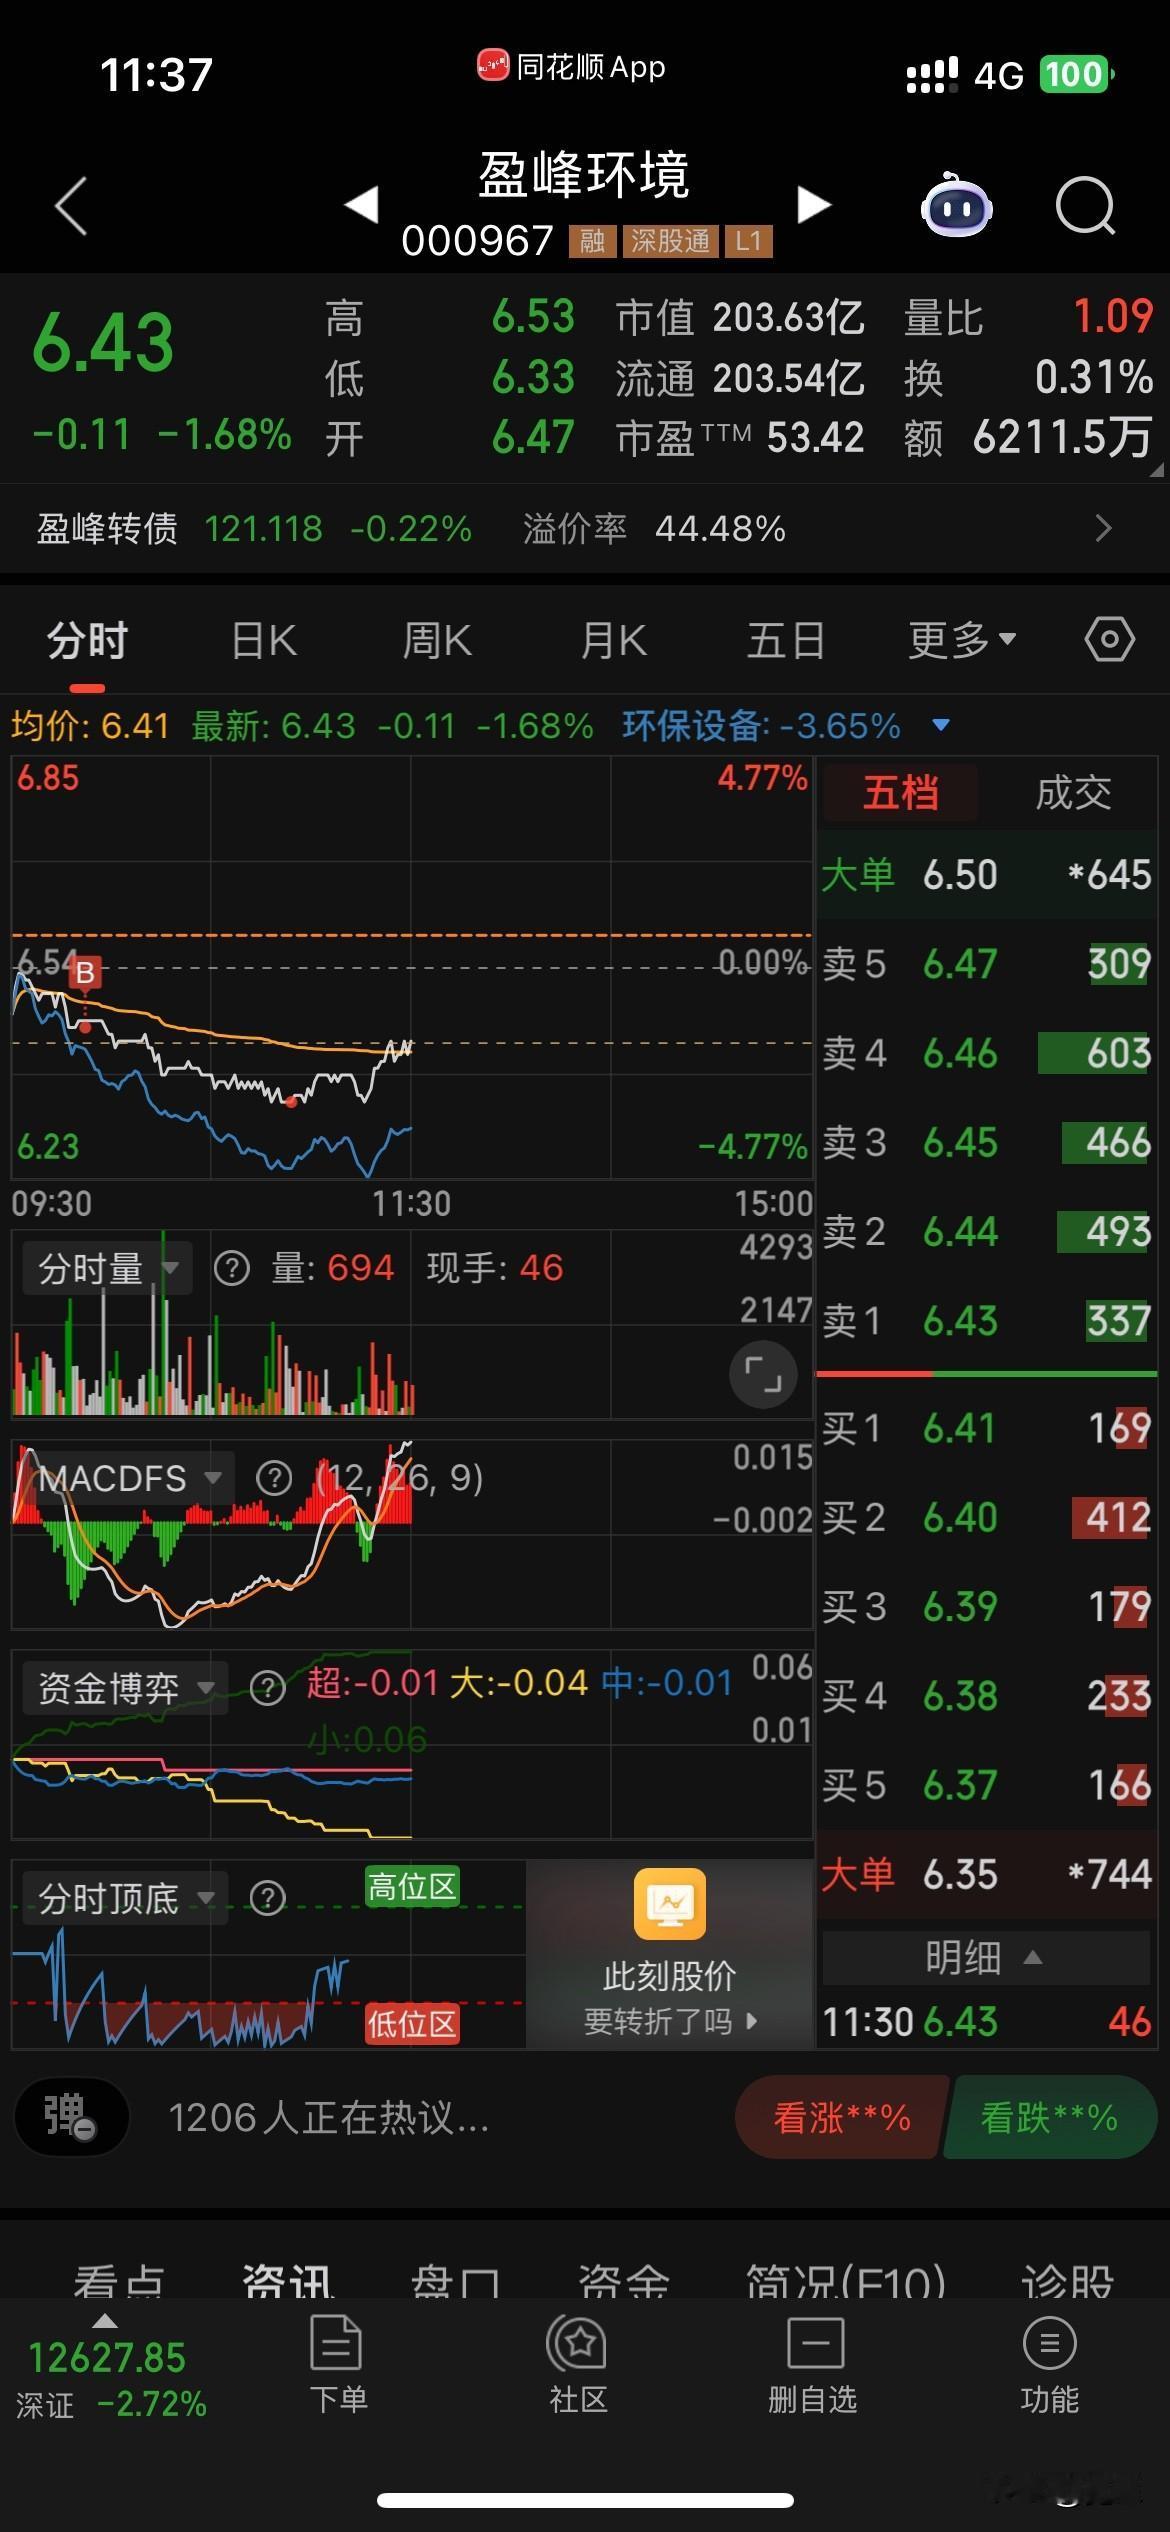
Task: Switch to the 日K tab
Action: click(x=264, y=639)
